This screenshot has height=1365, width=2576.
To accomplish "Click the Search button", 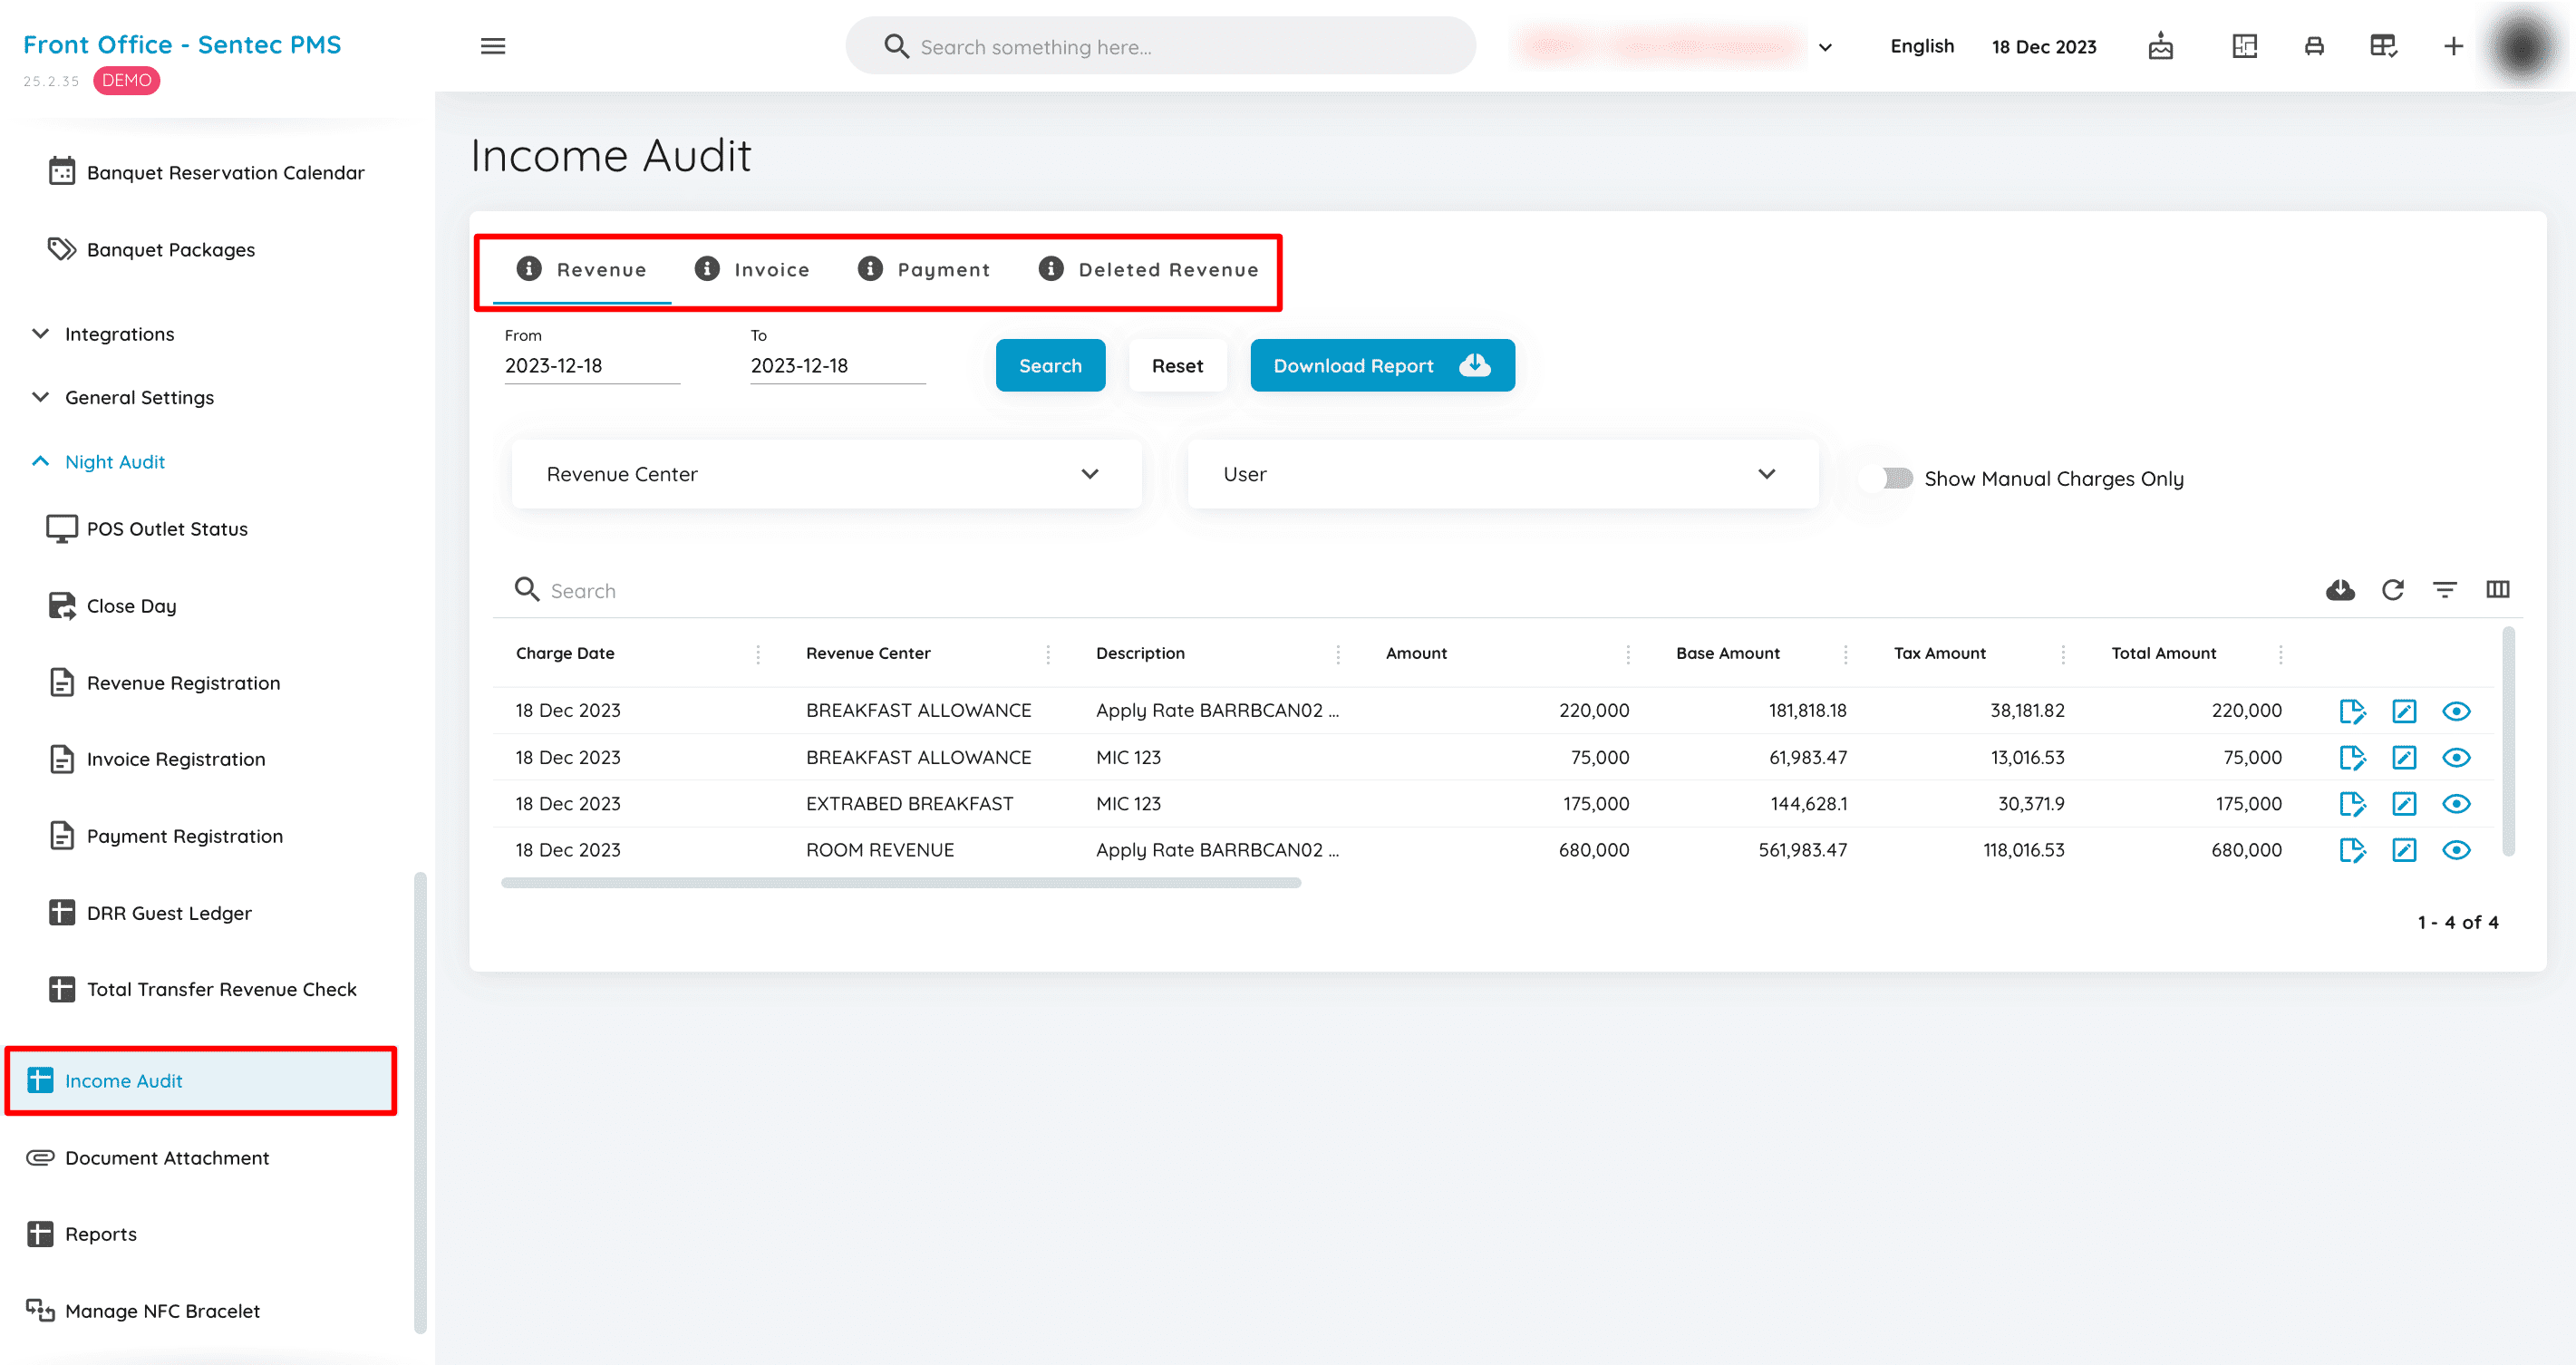I will click(x=1050, y=365).
